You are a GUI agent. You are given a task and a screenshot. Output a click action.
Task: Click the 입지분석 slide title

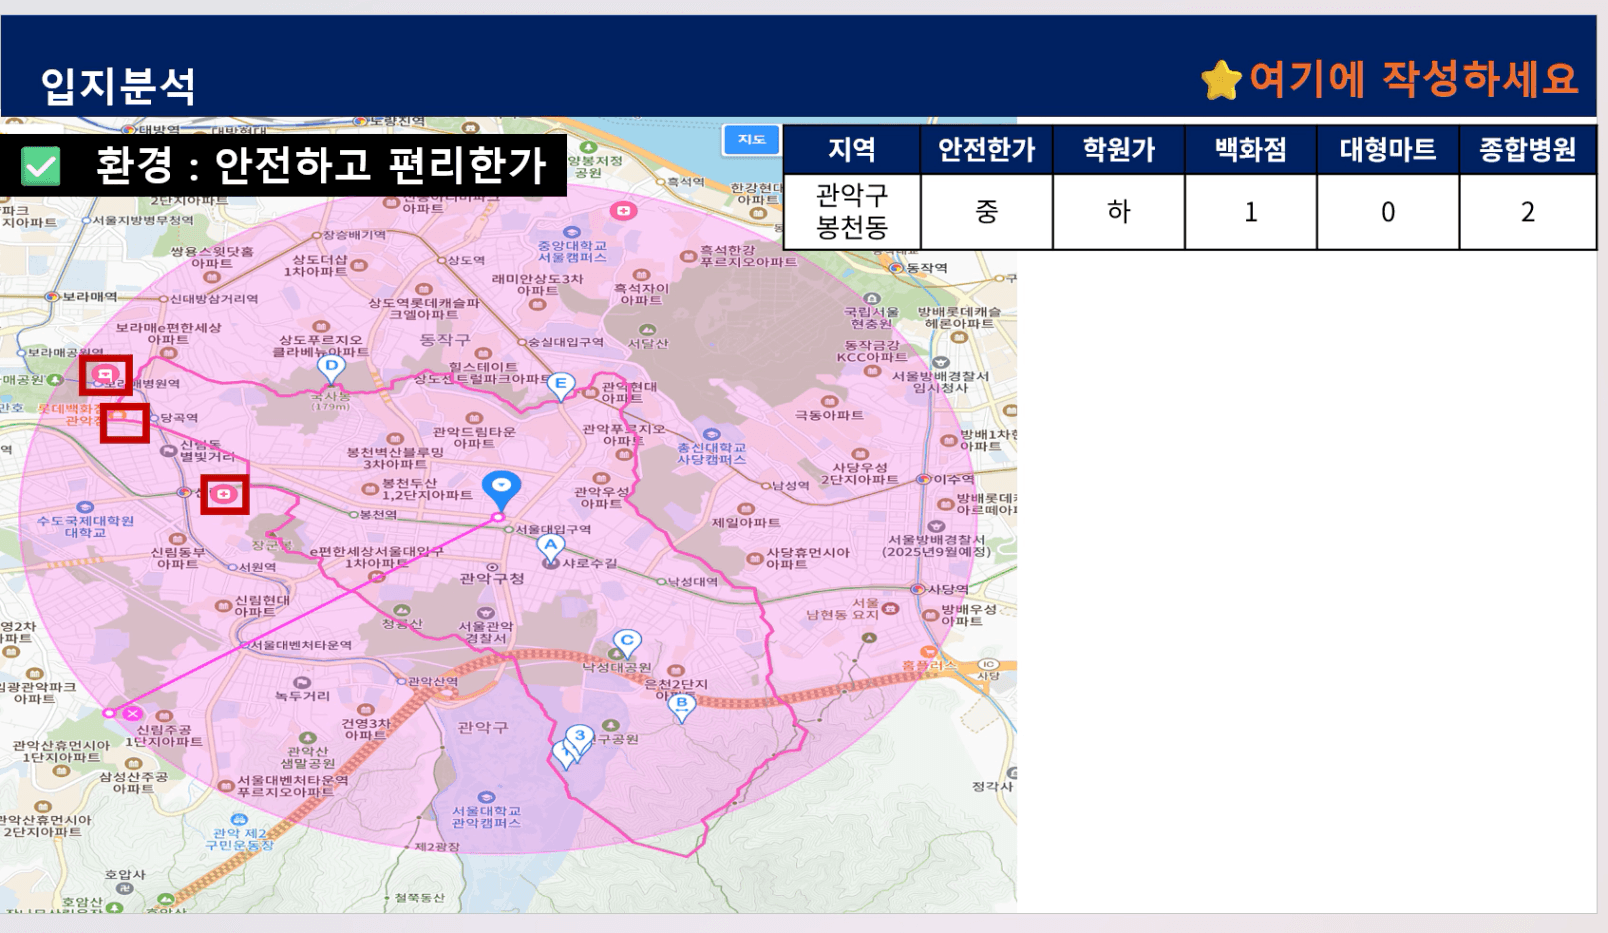pos(118,86)
